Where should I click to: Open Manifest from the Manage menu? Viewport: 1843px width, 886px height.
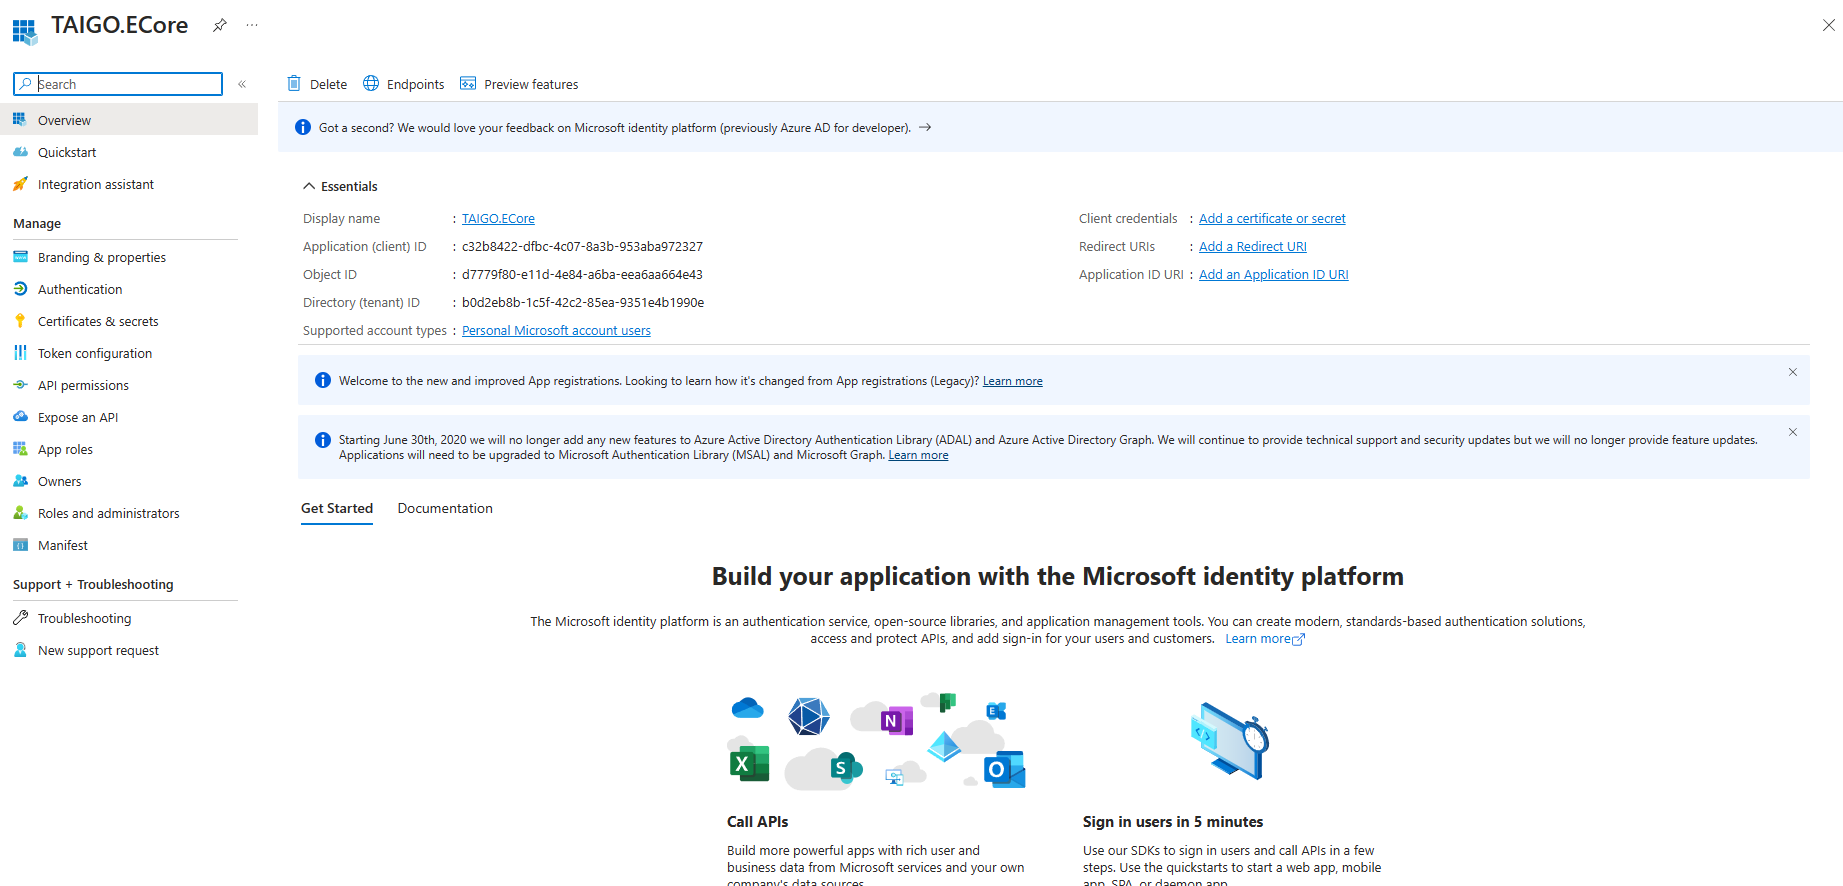(x=63, y=545)
